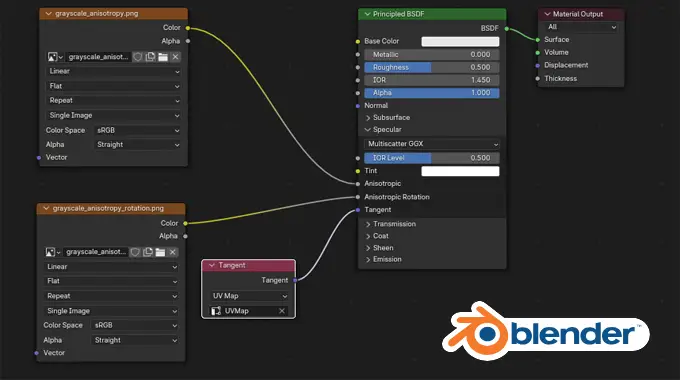Open Color Space sRGB dropdown in grayscale_anisotropy_rotation.png node
The width and height of the screenshot is (680, 380).
tap(135, 325)
